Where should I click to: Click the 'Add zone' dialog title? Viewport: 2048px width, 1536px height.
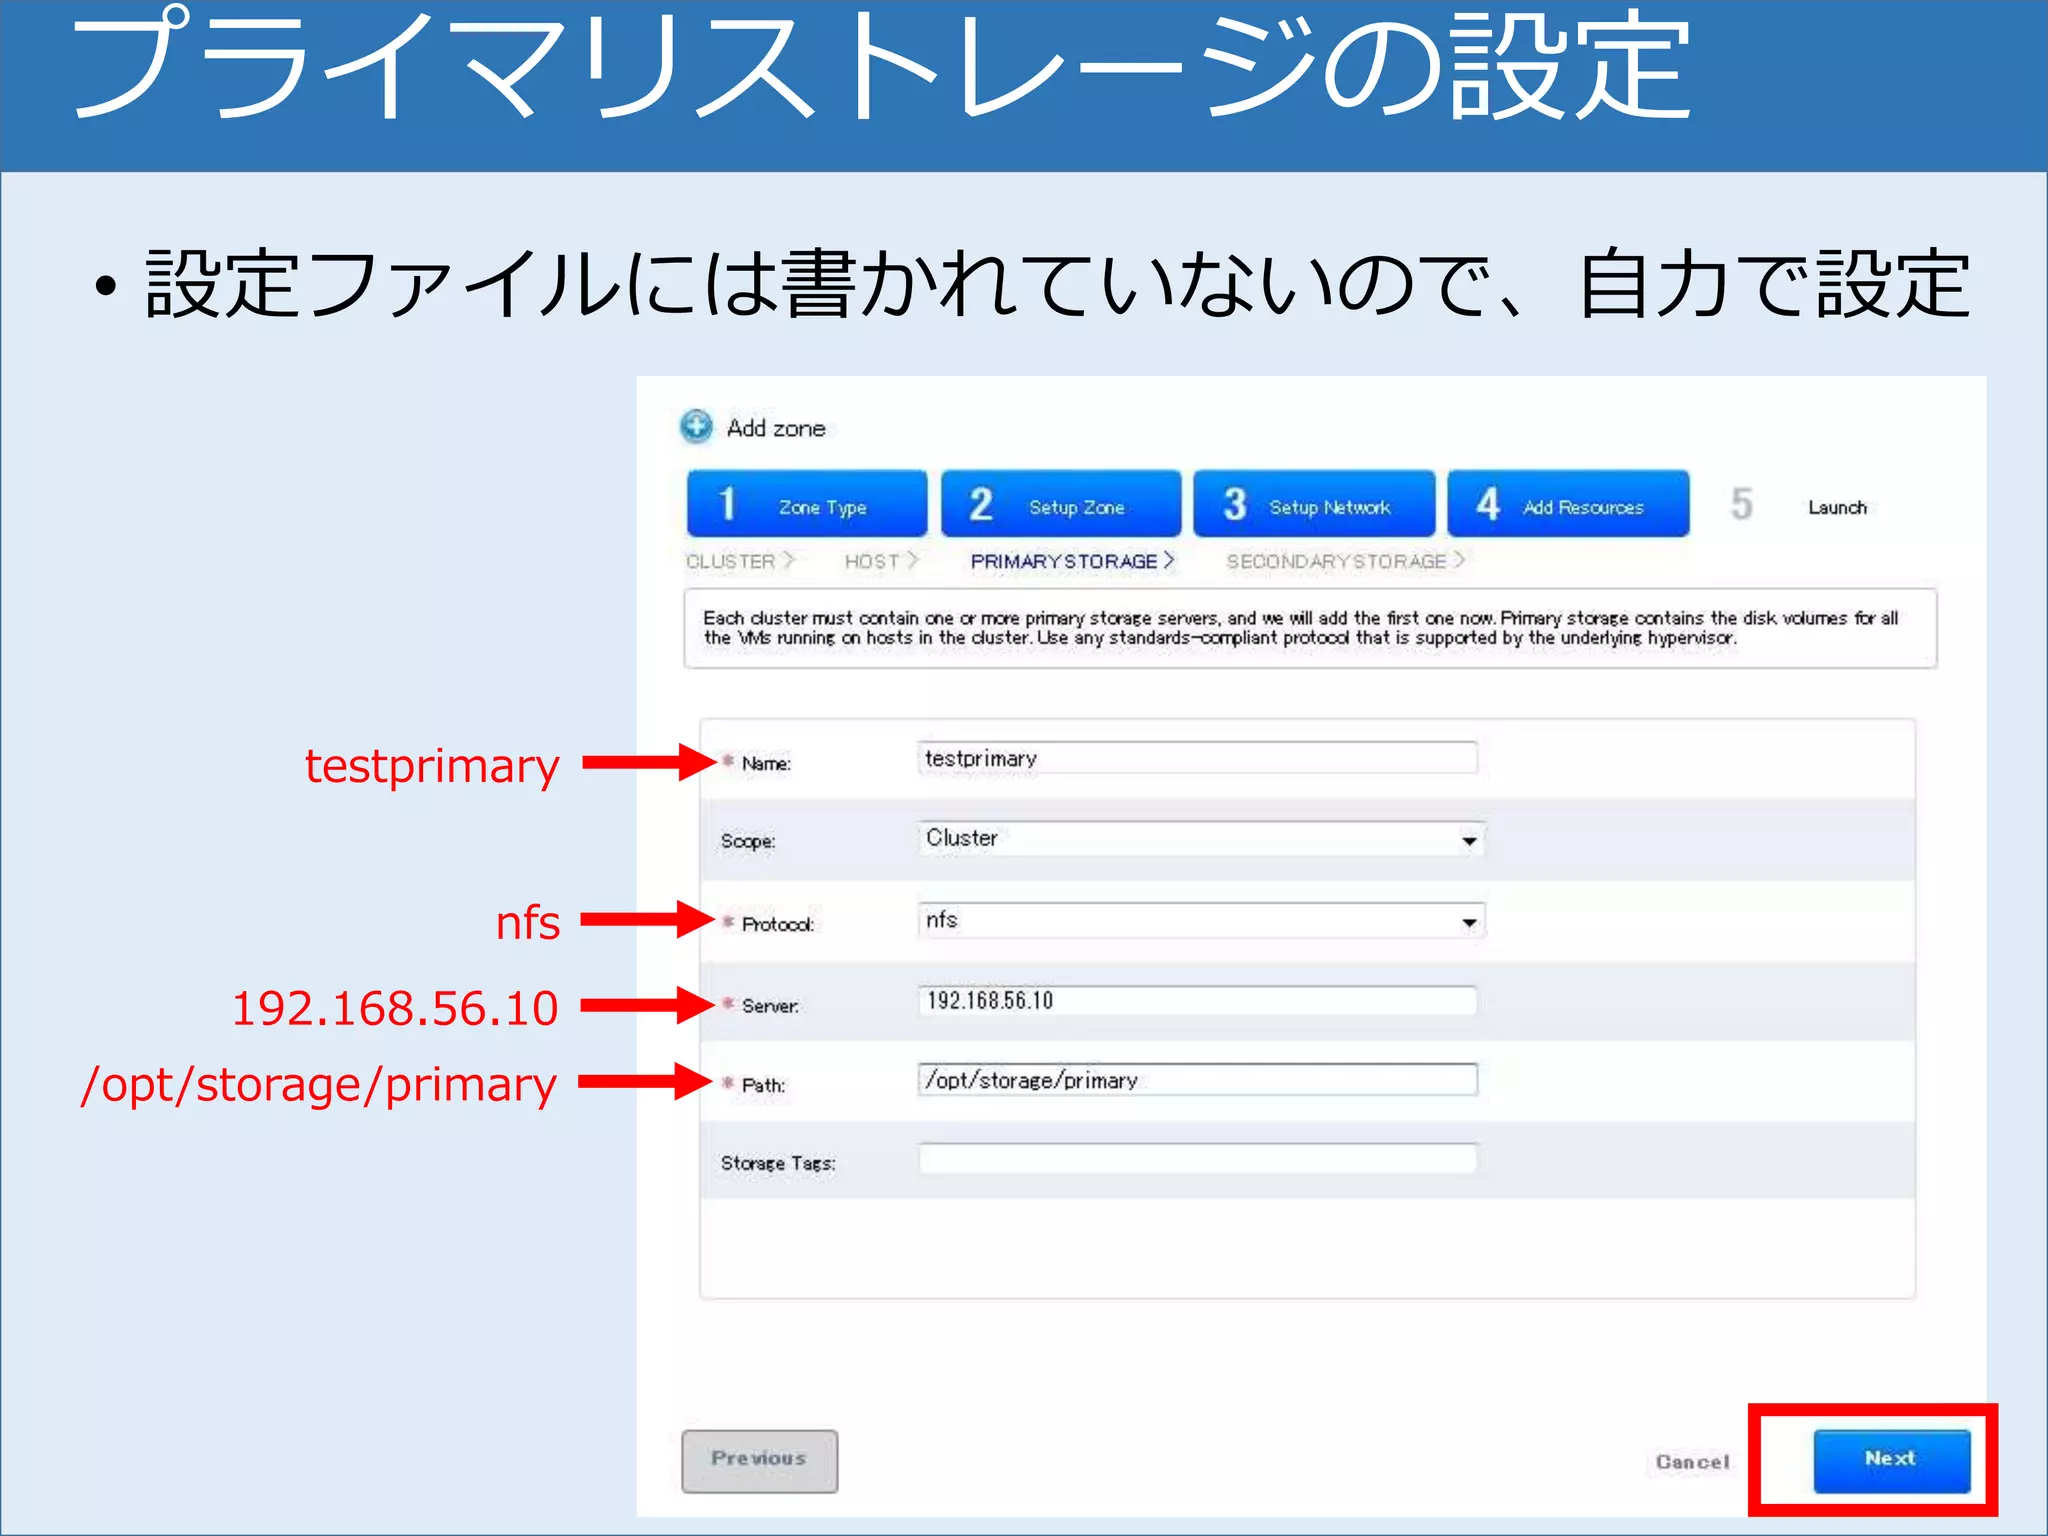(x=776, y=428)
